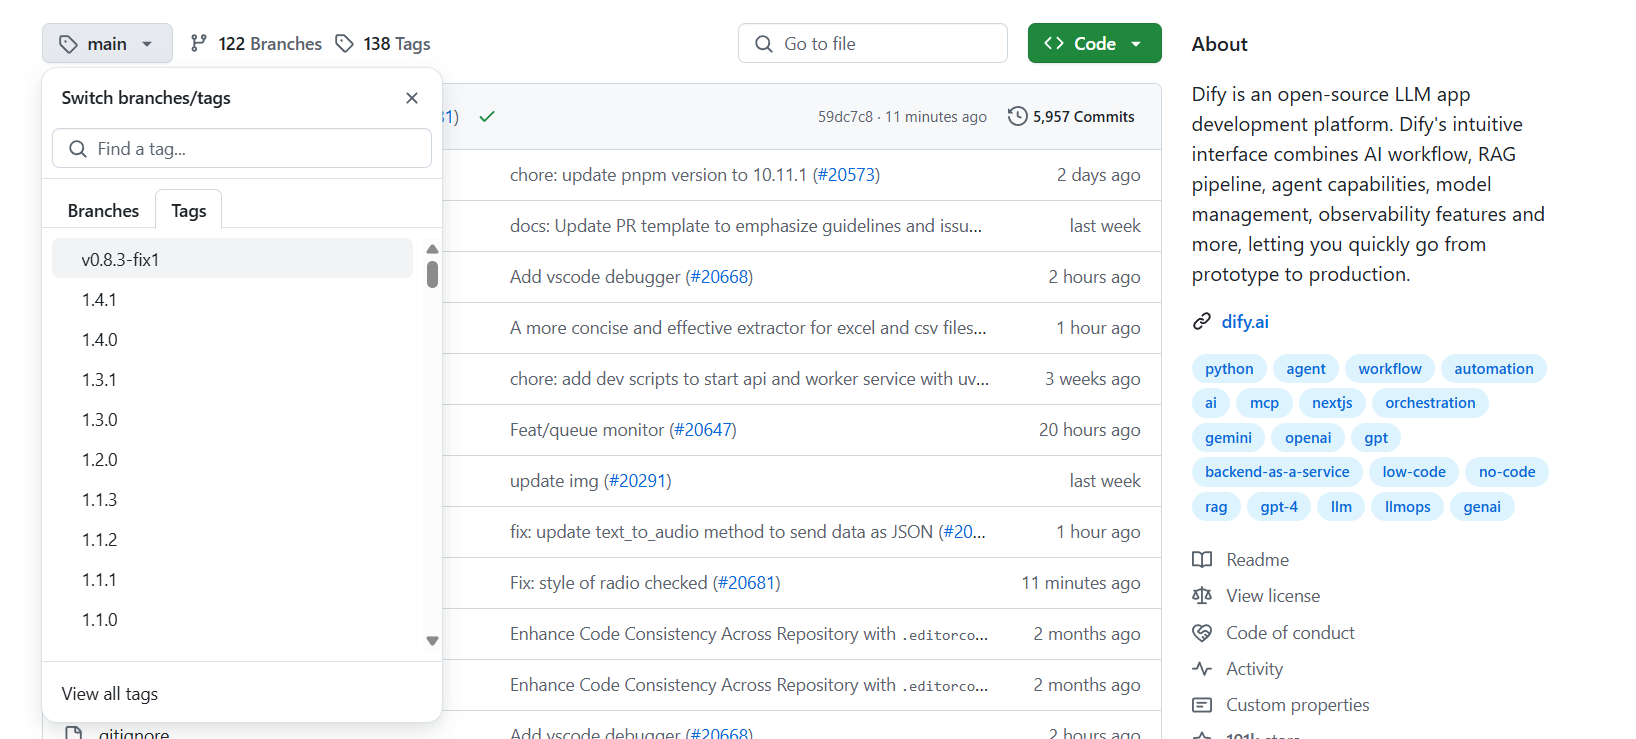Click the Activity pulse icon

pos(1202,669)
